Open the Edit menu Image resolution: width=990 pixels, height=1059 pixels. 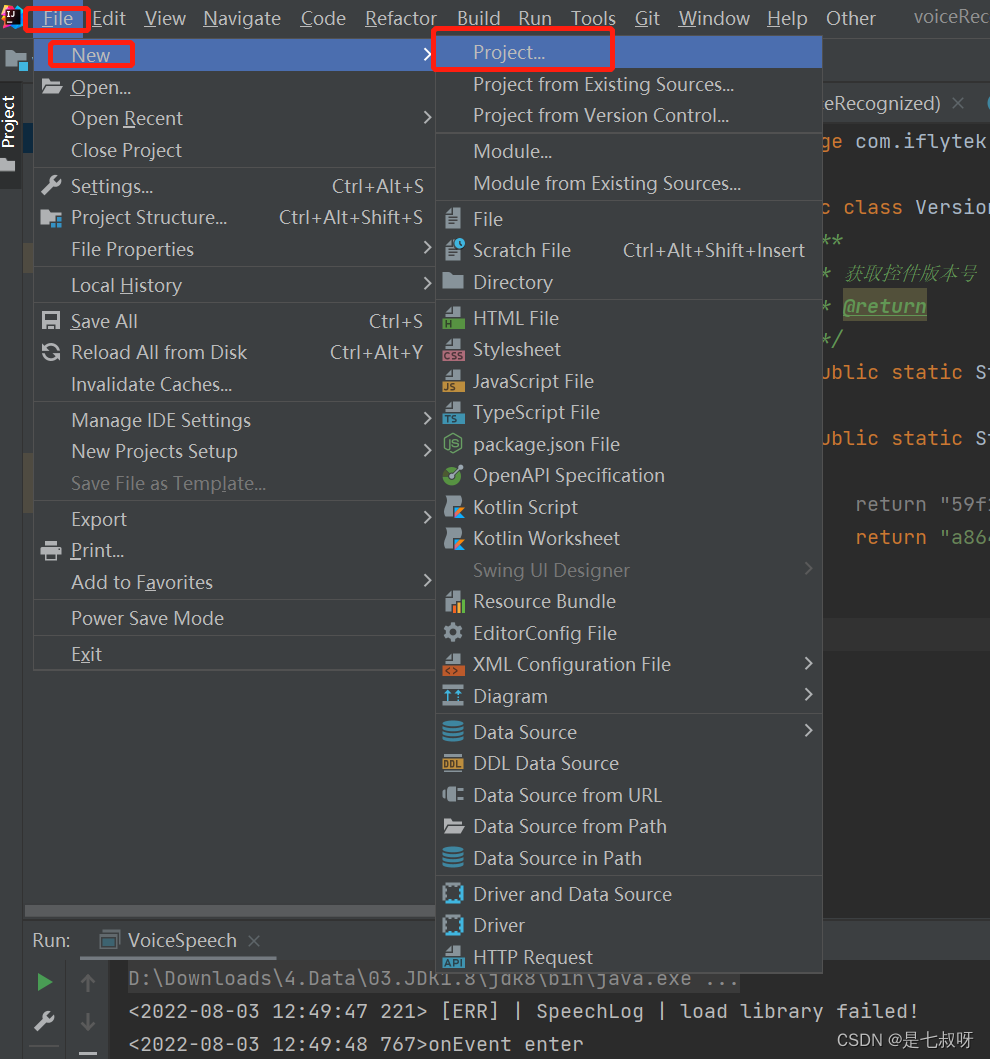tap(109, 18)
